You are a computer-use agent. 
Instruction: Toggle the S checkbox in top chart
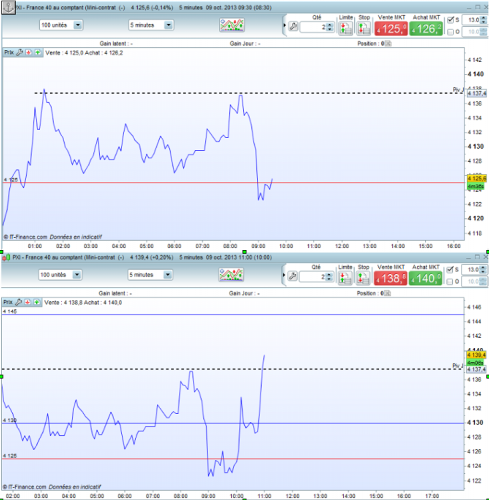450,20
